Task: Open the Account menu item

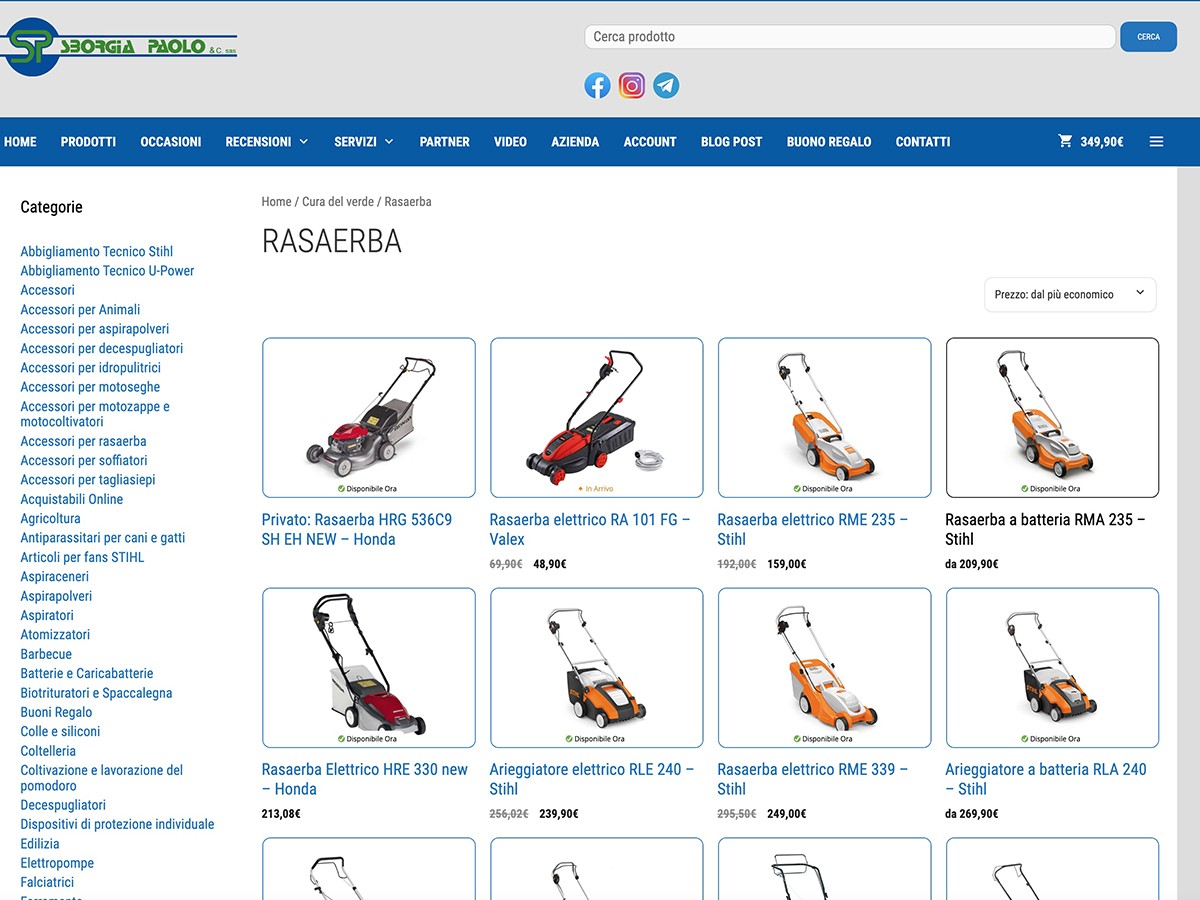Action: click(650, 142)
